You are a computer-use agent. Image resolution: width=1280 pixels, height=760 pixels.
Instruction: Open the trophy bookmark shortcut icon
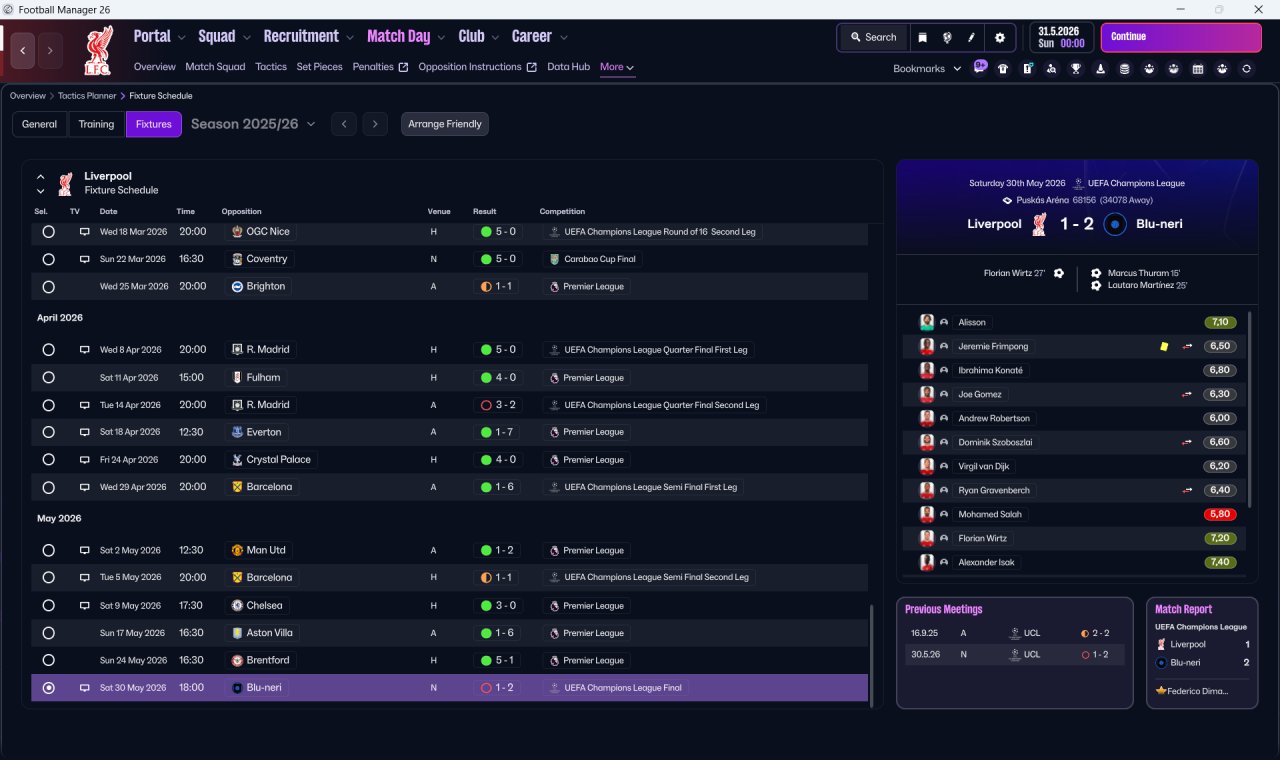[1076, 69]
